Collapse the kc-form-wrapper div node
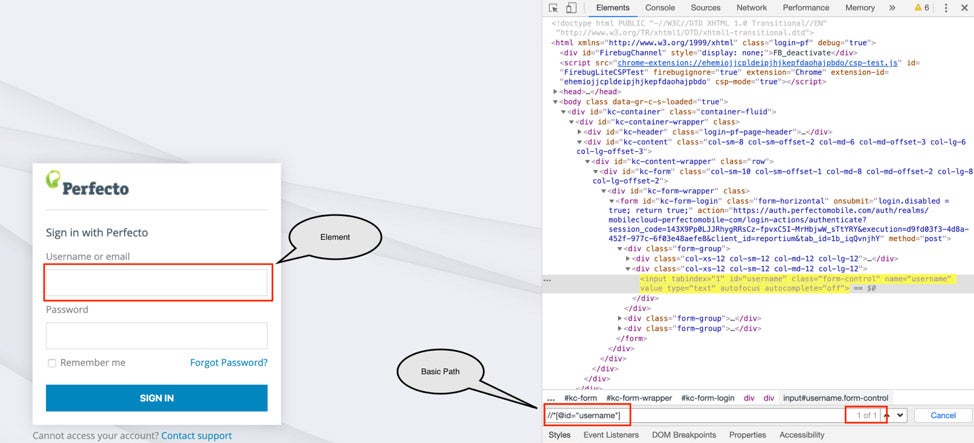The width and height of the screenshot is (974, 443). 604,191
